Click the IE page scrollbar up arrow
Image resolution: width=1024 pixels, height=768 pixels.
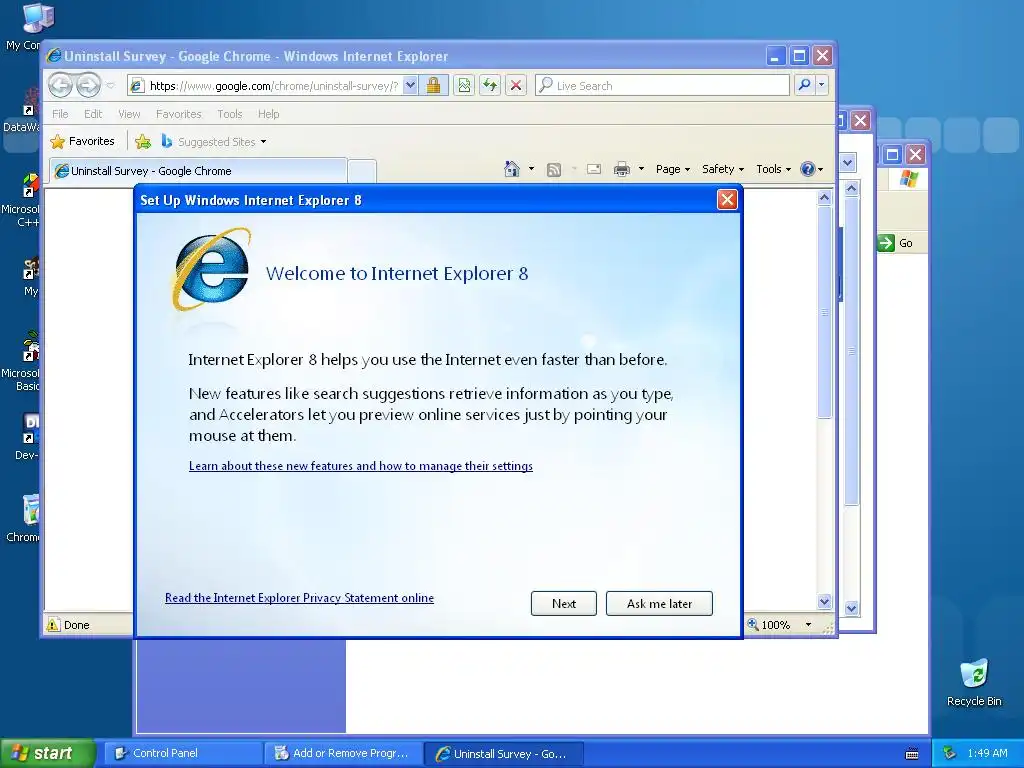coord(824,197)
